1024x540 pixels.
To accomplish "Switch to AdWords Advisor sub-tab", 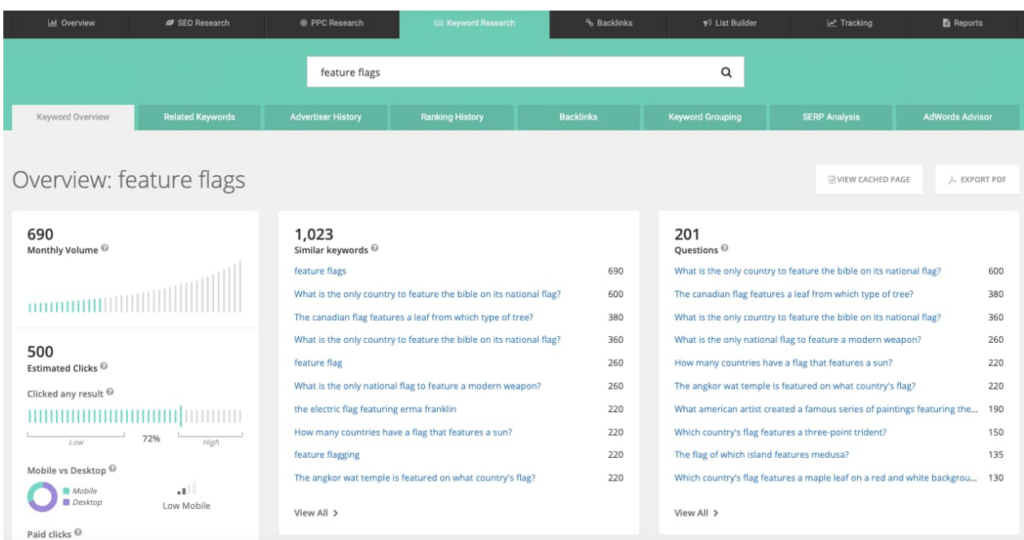I will (957, 118).
